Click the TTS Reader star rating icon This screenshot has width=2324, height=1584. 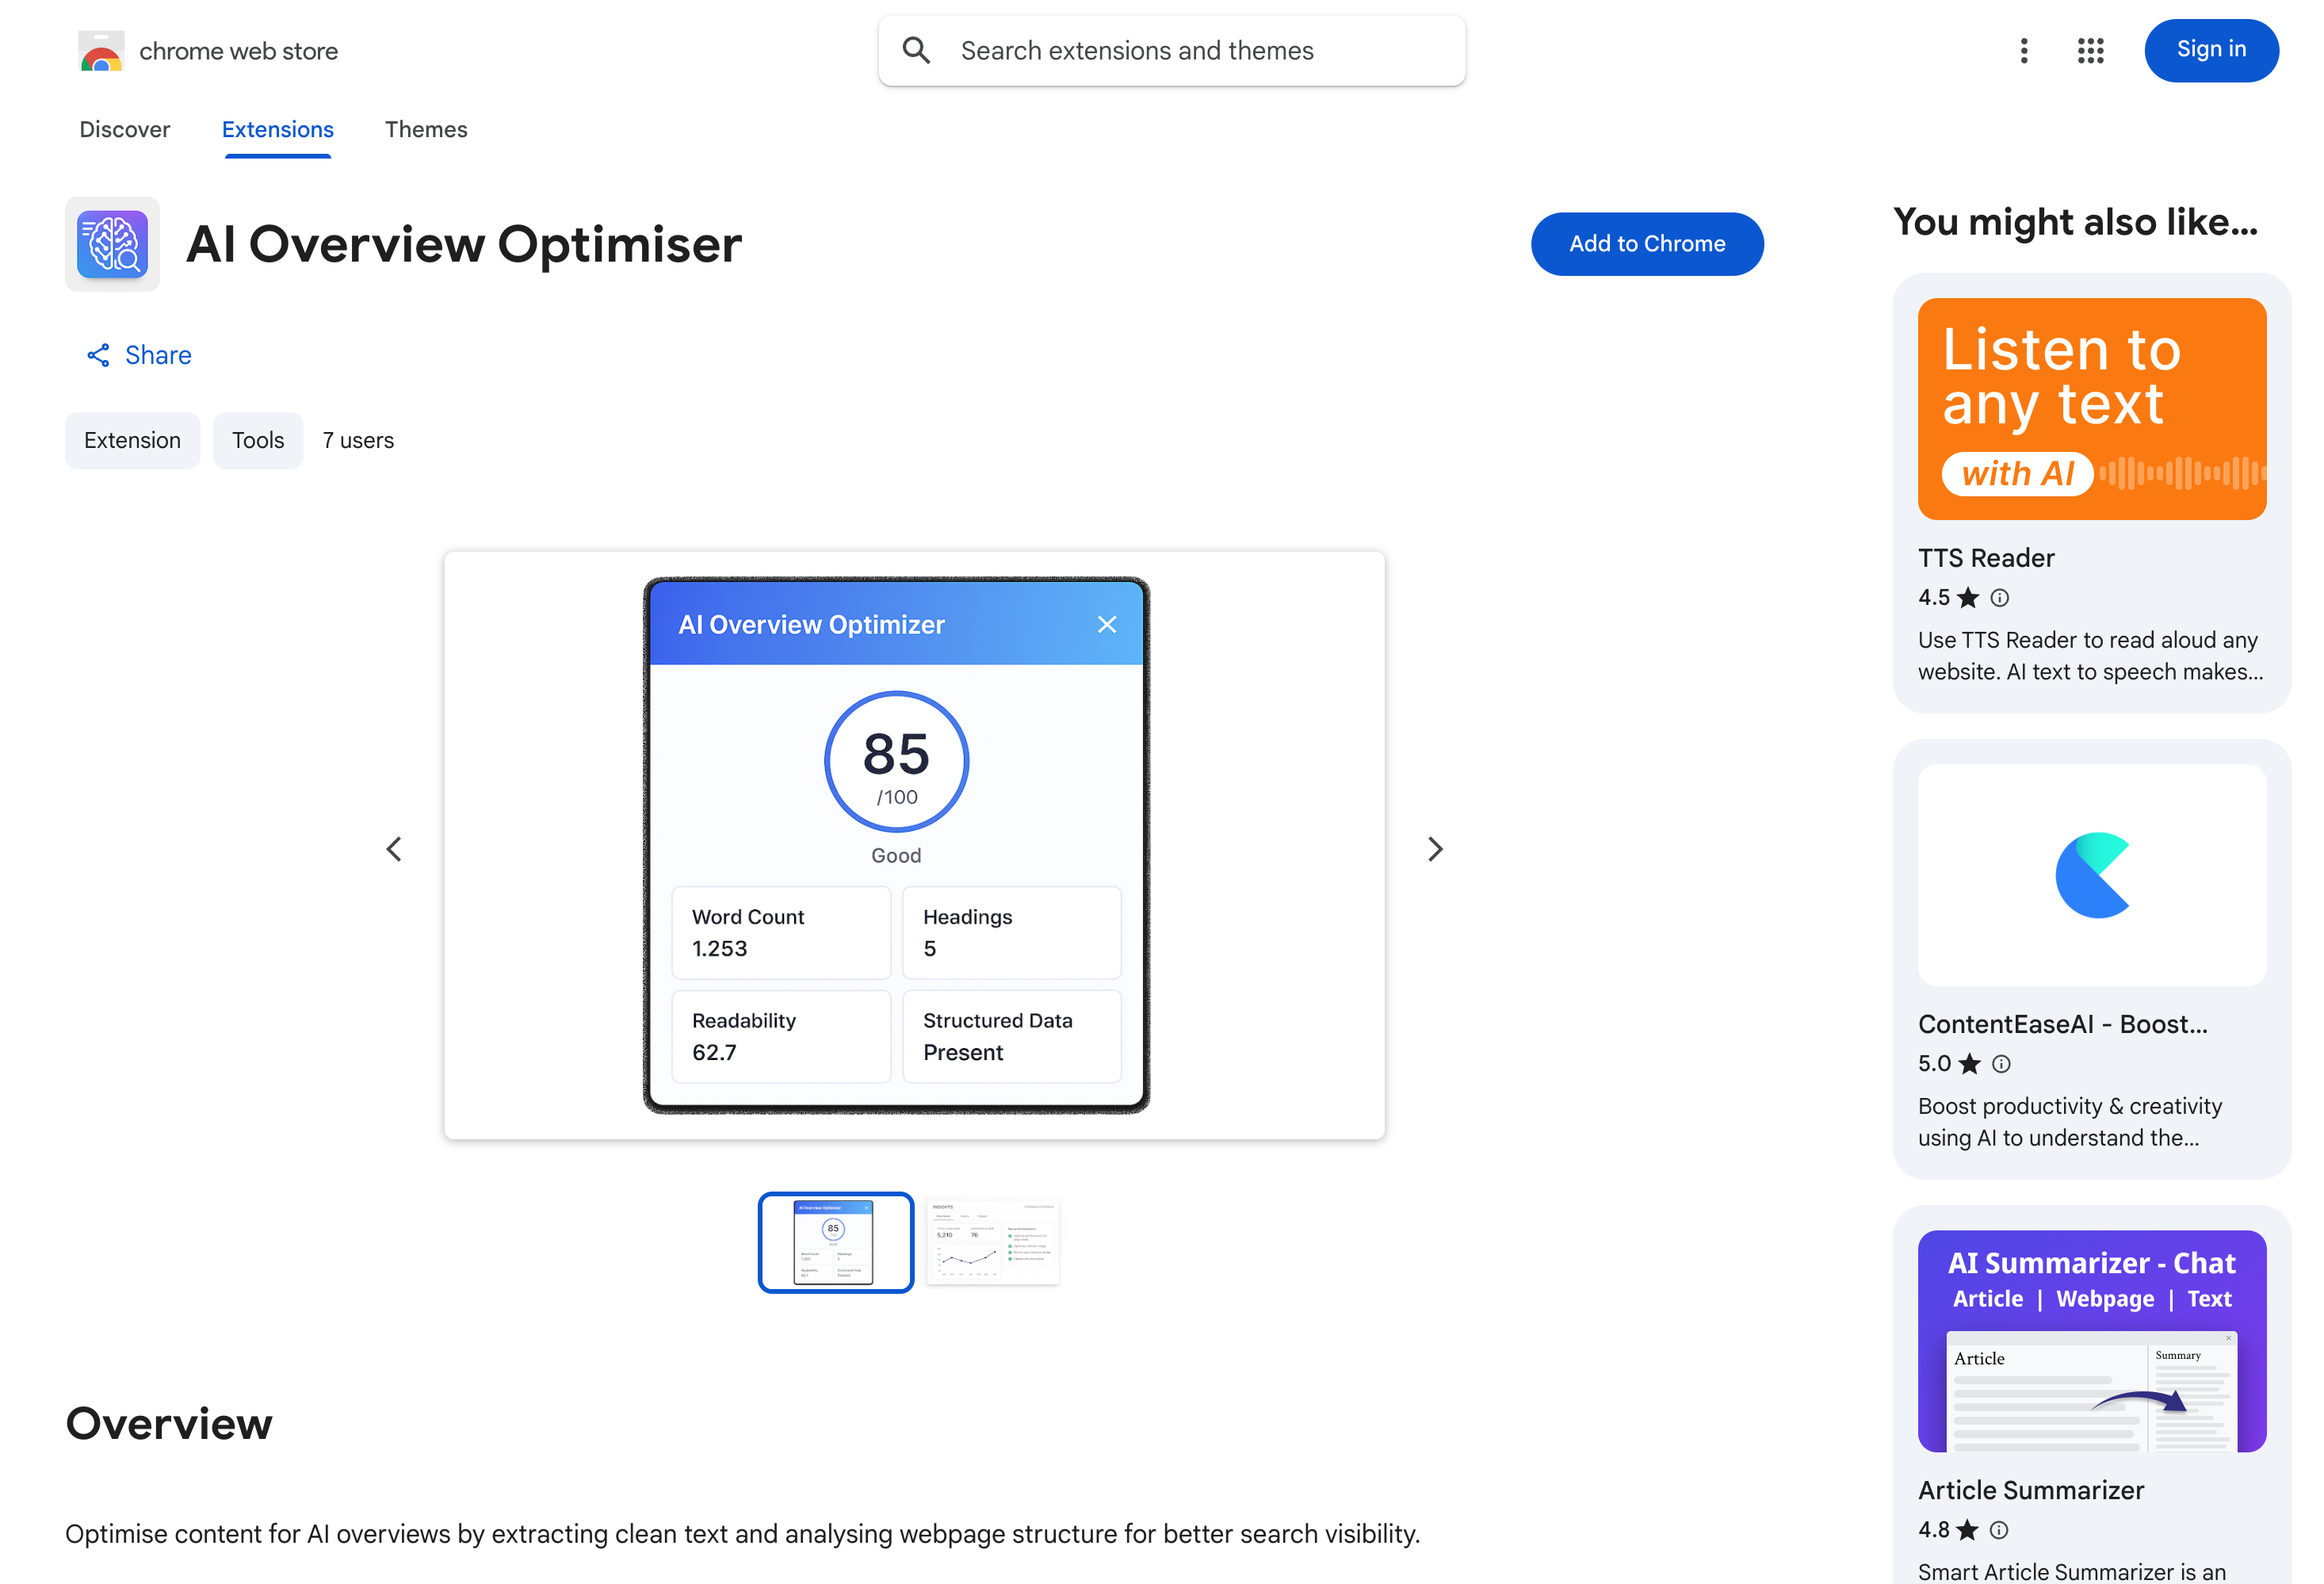1968,598
